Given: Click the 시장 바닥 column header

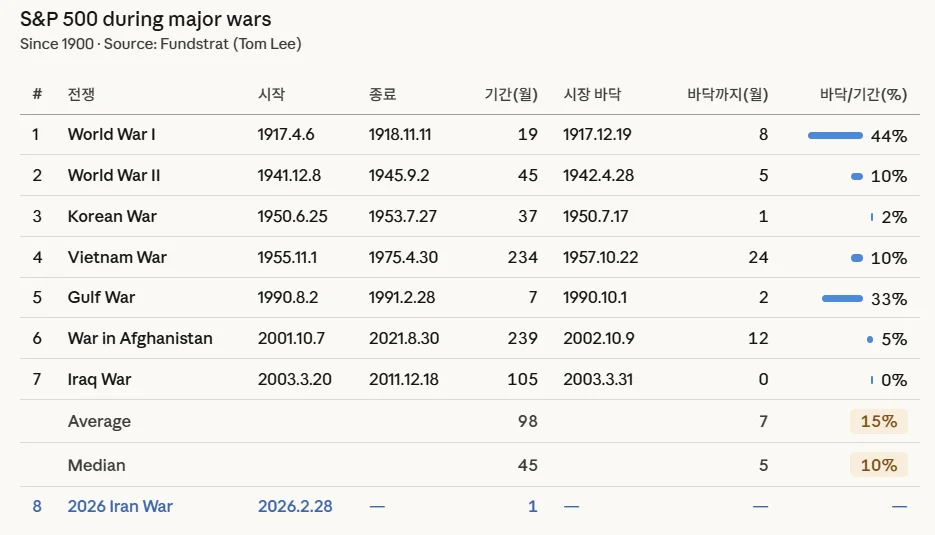Looking at the screenshot, I should point(592,95).
